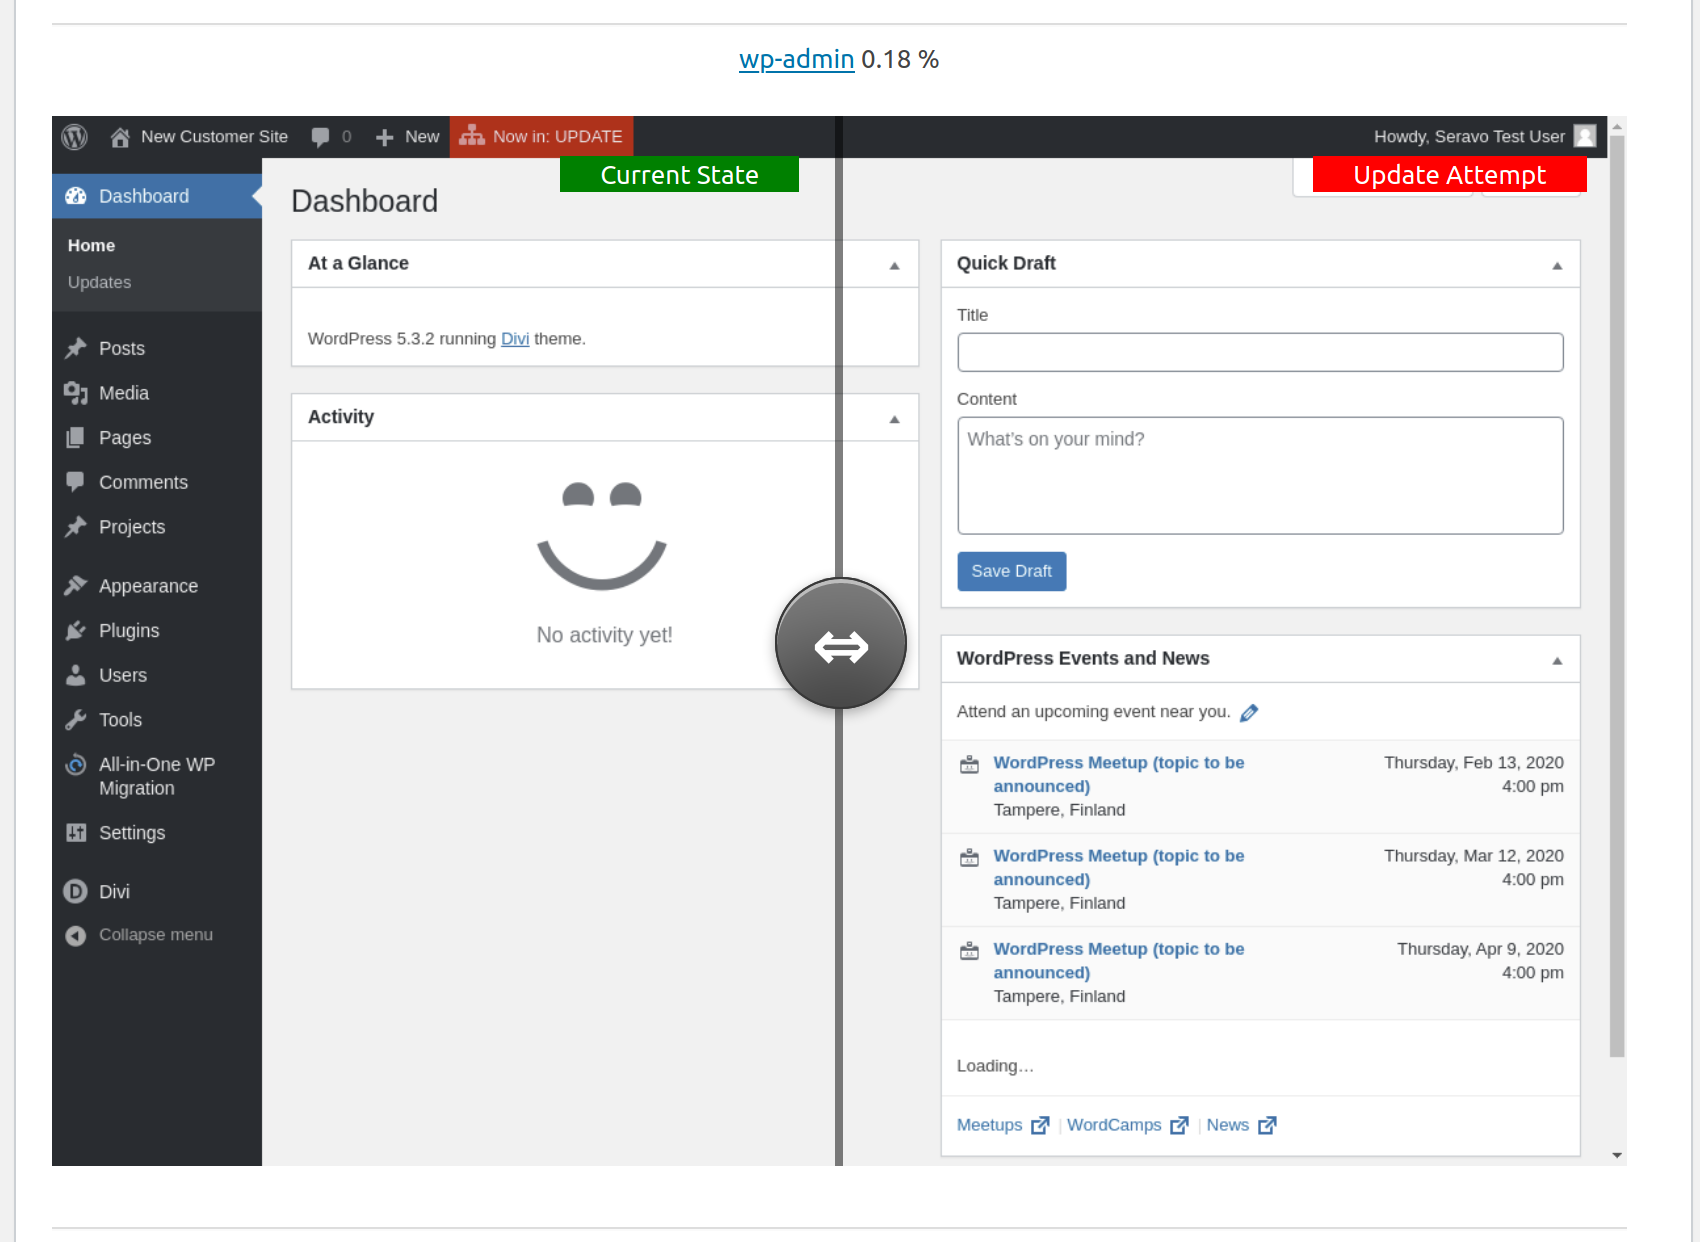This screenshot has width=1700, height=1242.
Task: Collapse the Activity panel
Action: [x=895, y=420]
